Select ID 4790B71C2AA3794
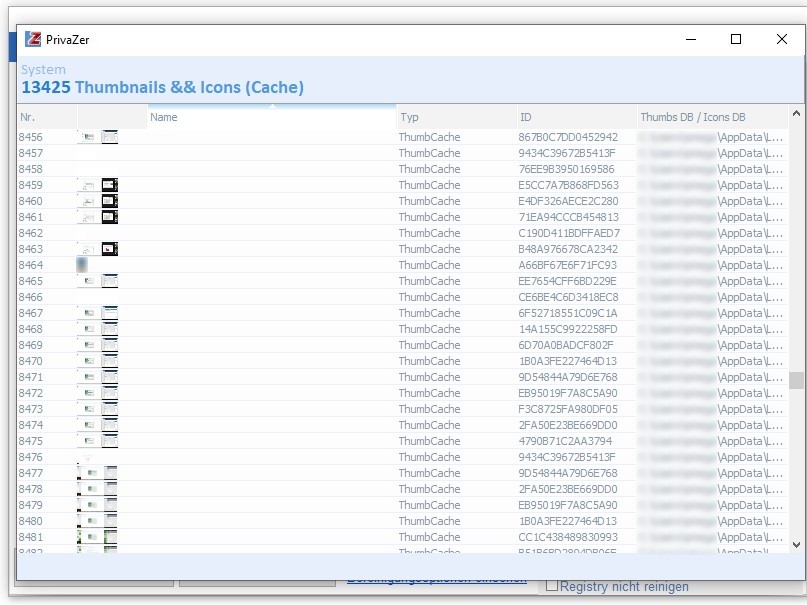807x605 pixels. [x=565, y=441]
